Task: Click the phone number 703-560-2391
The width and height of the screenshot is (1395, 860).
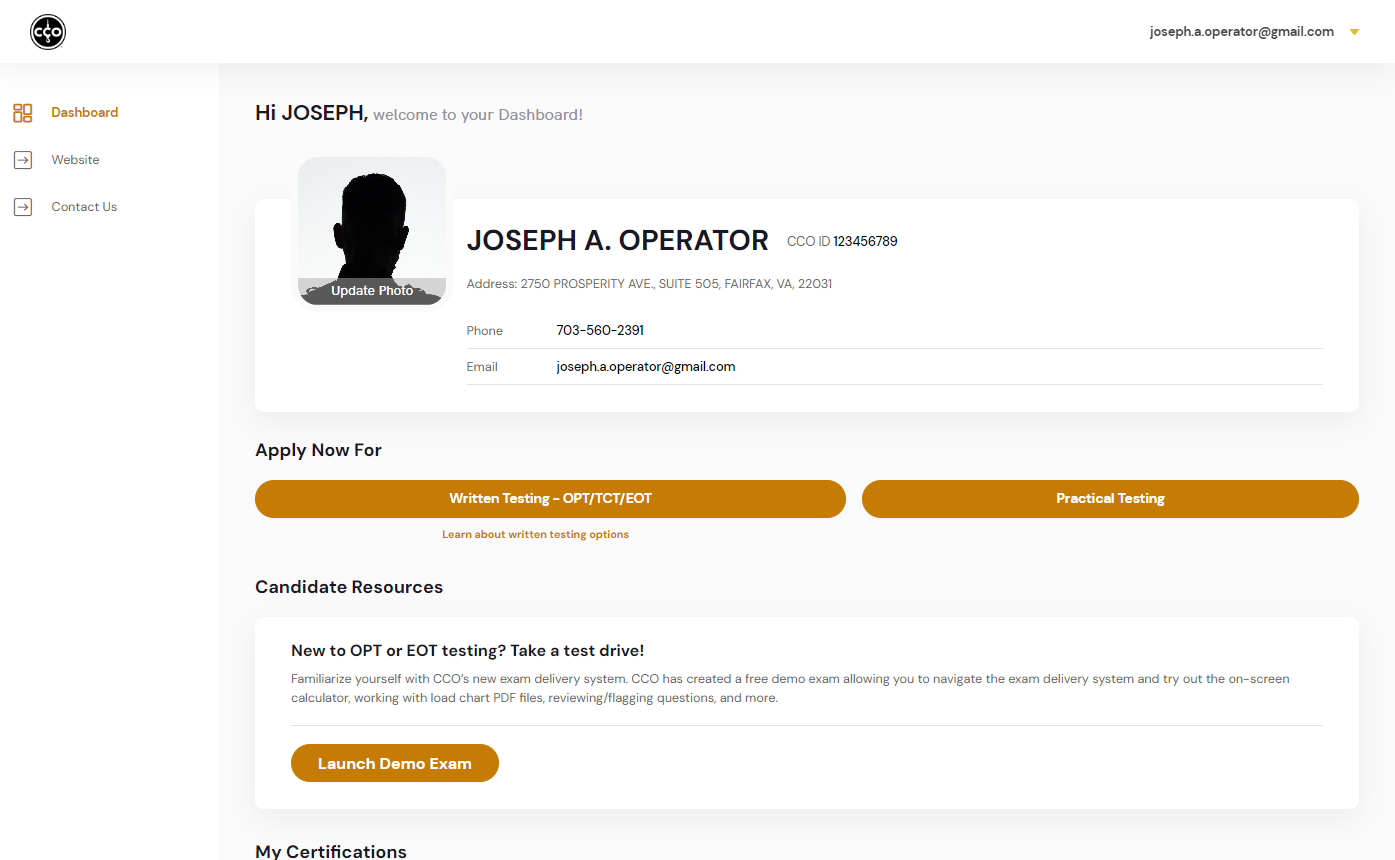Action: coord(600,331)
